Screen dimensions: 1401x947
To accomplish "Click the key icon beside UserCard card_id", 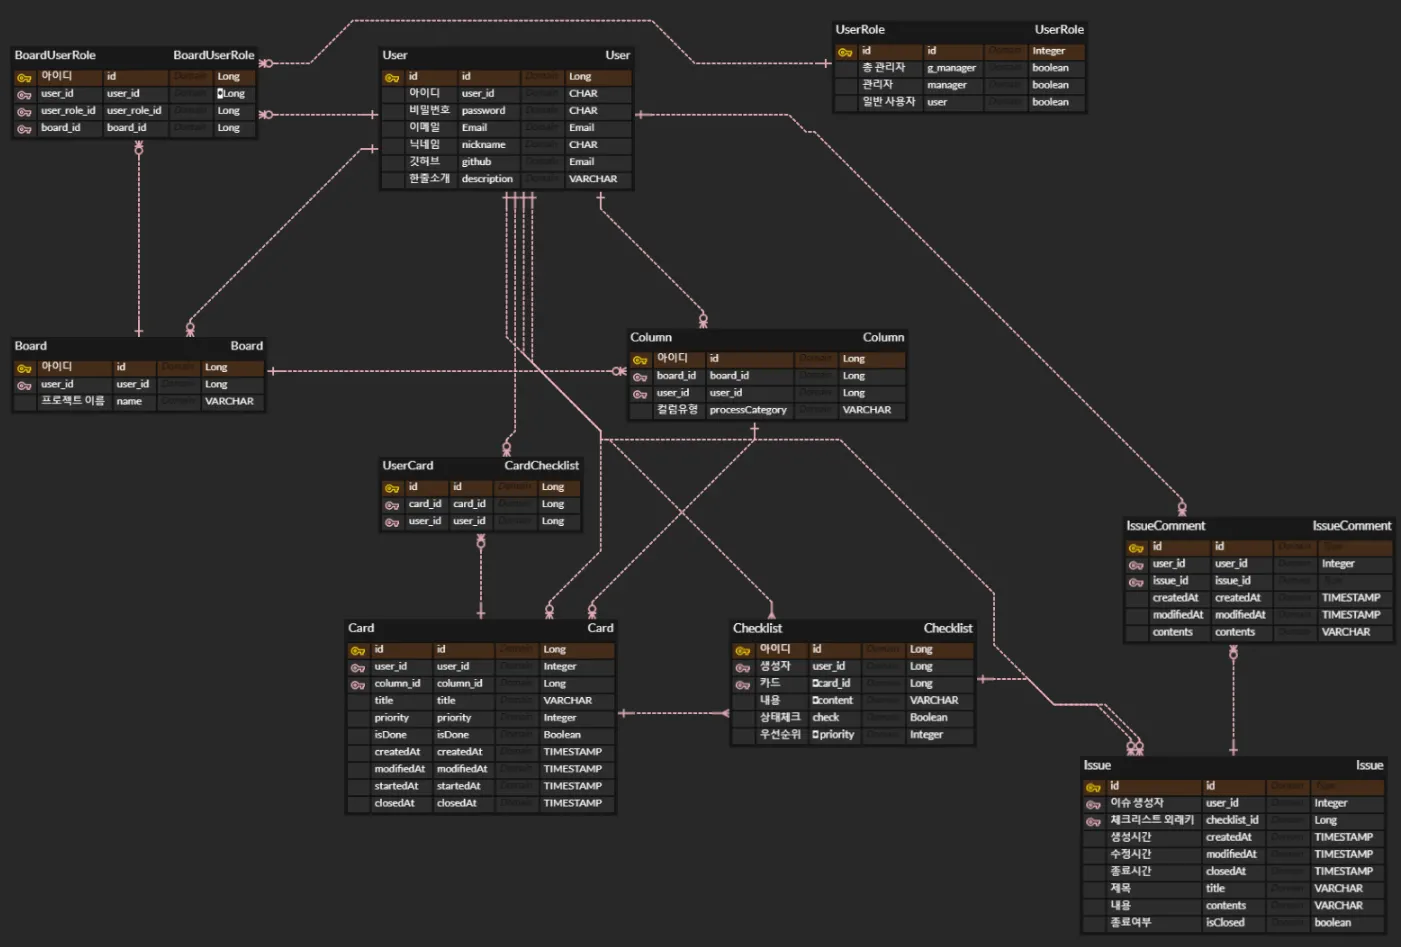I will (x=392, y=505).
